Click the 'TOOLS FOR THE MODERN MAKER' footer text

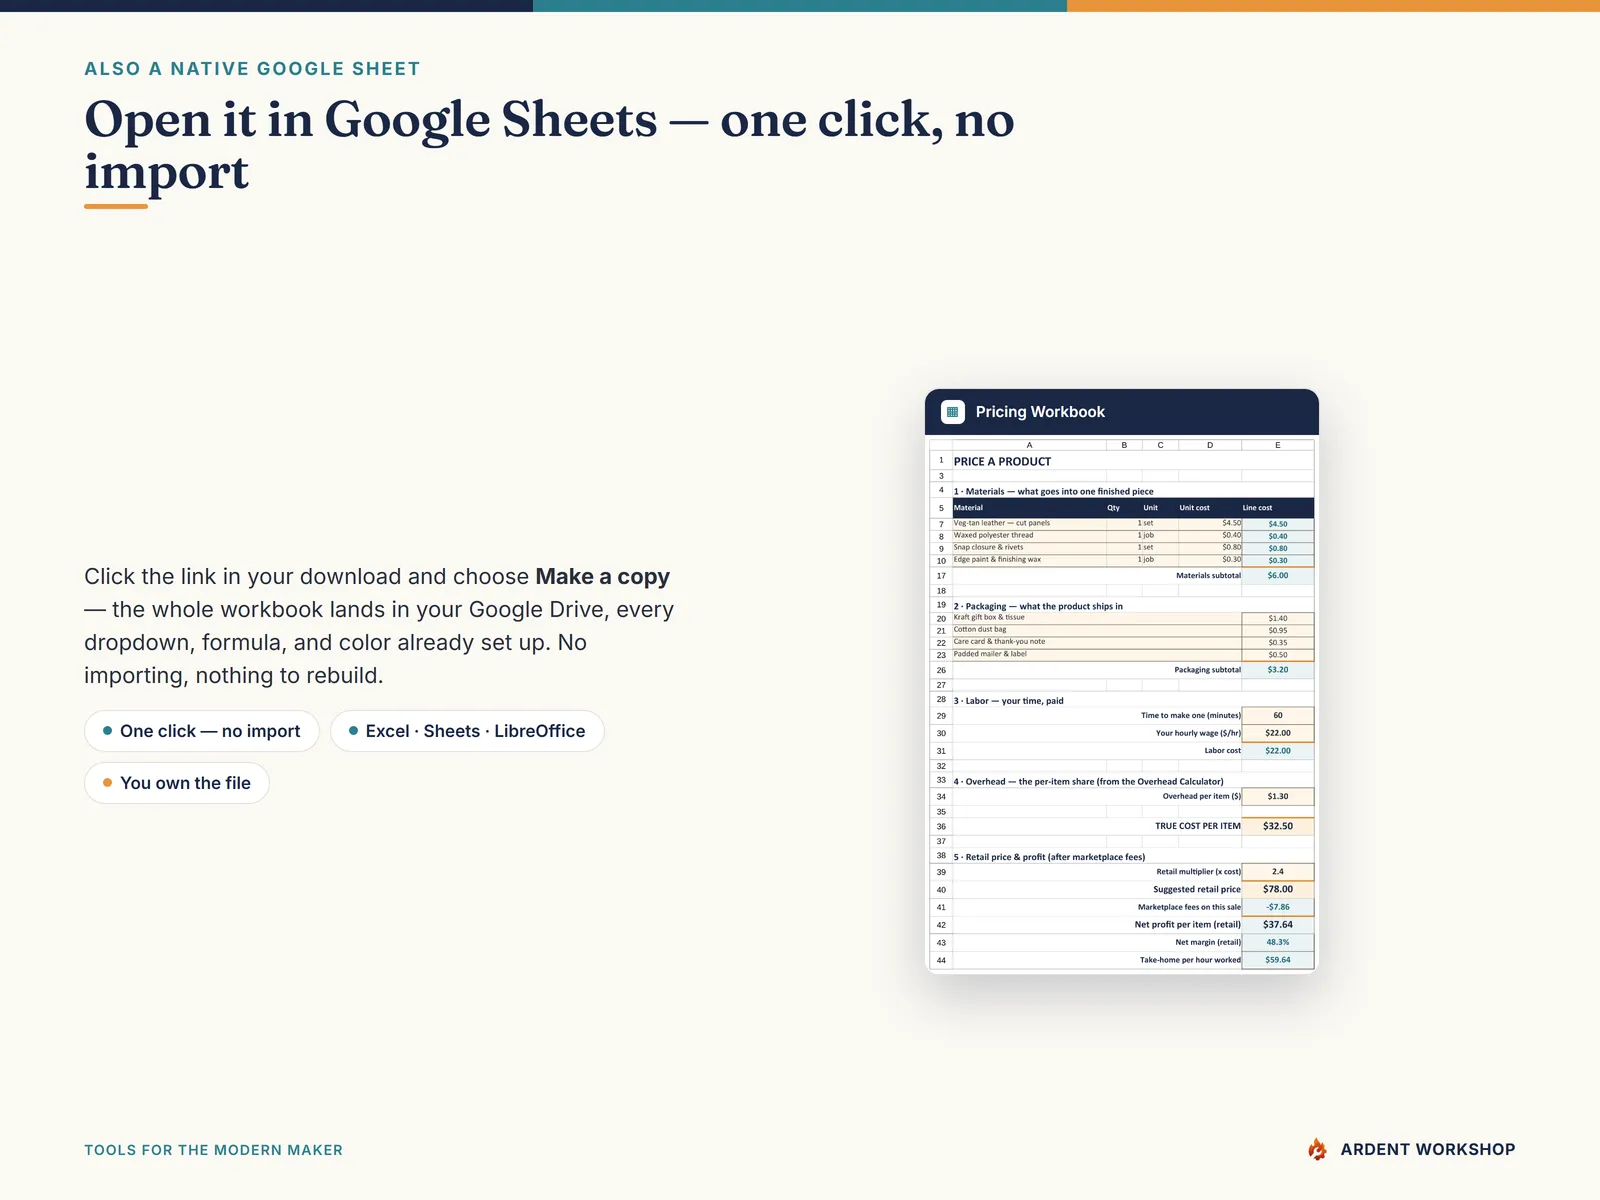tap(213, 1150)
